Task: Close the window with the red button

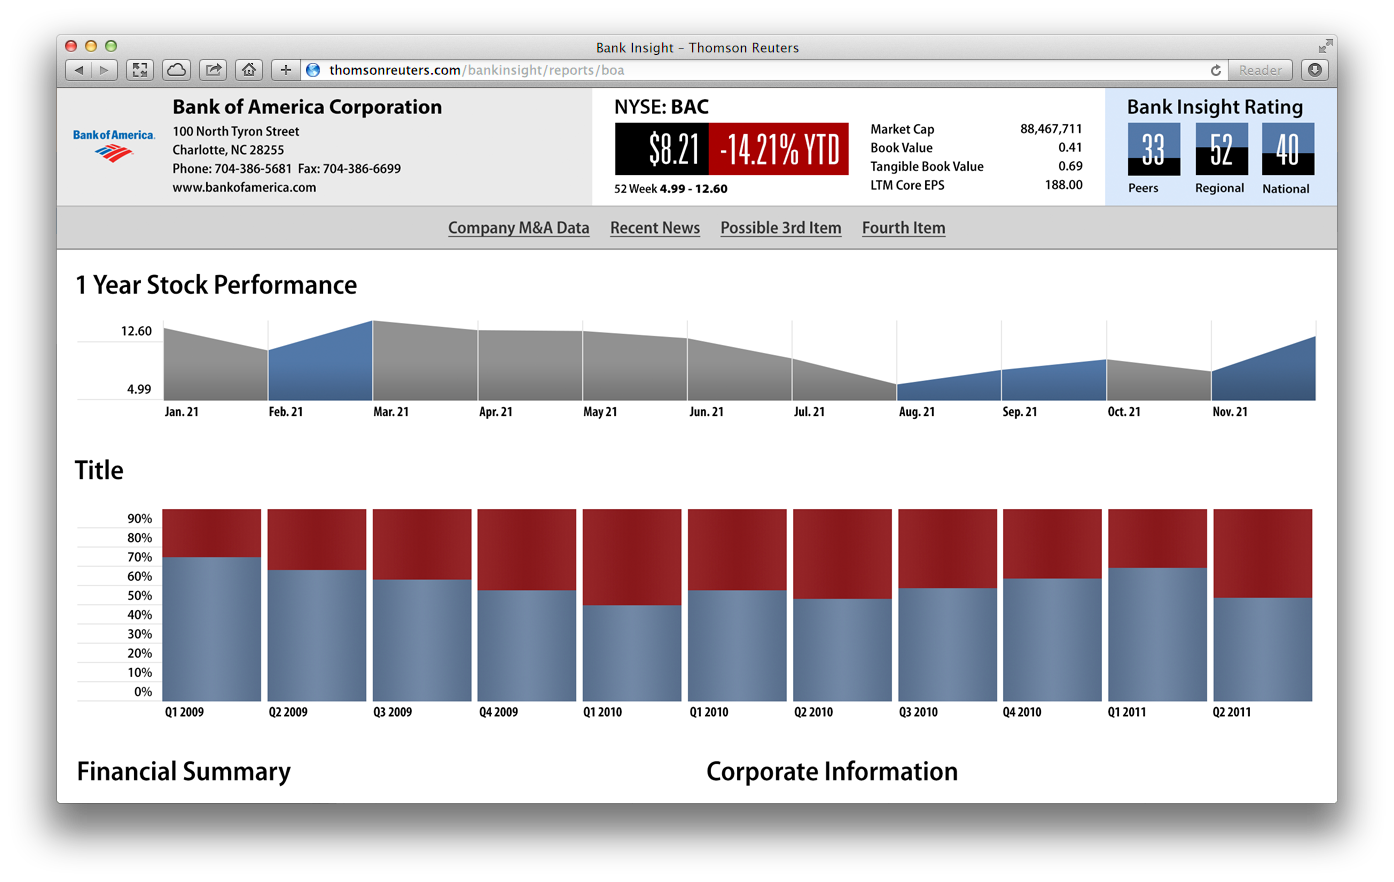Action: coord(71,46)
